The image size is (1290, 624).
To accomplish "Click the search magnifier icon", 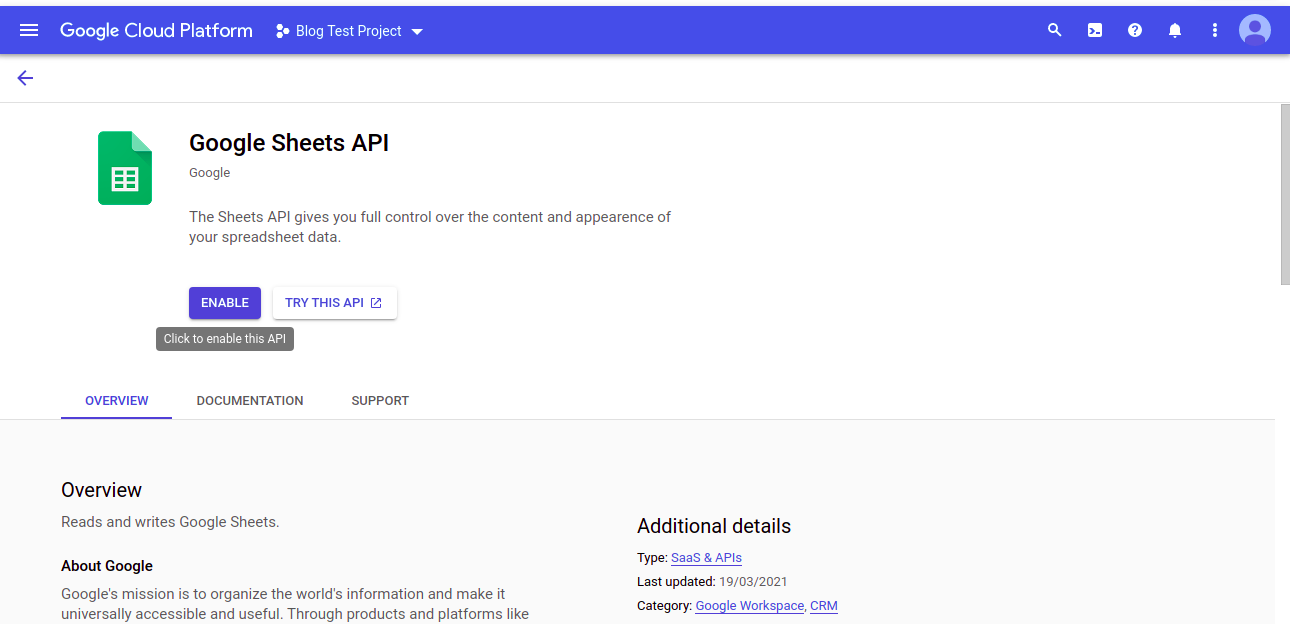I will (x=1054, y=30).
